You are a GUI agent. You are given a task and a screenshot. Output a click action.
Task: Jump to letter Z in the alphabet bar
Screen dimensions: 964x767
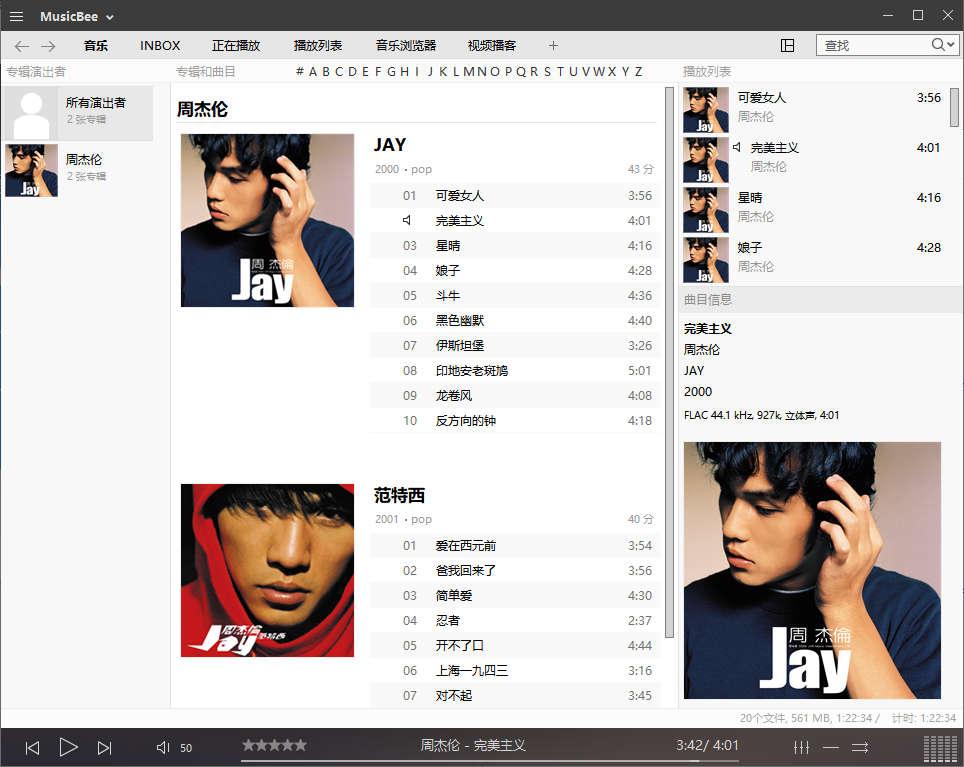pos(639,72)
